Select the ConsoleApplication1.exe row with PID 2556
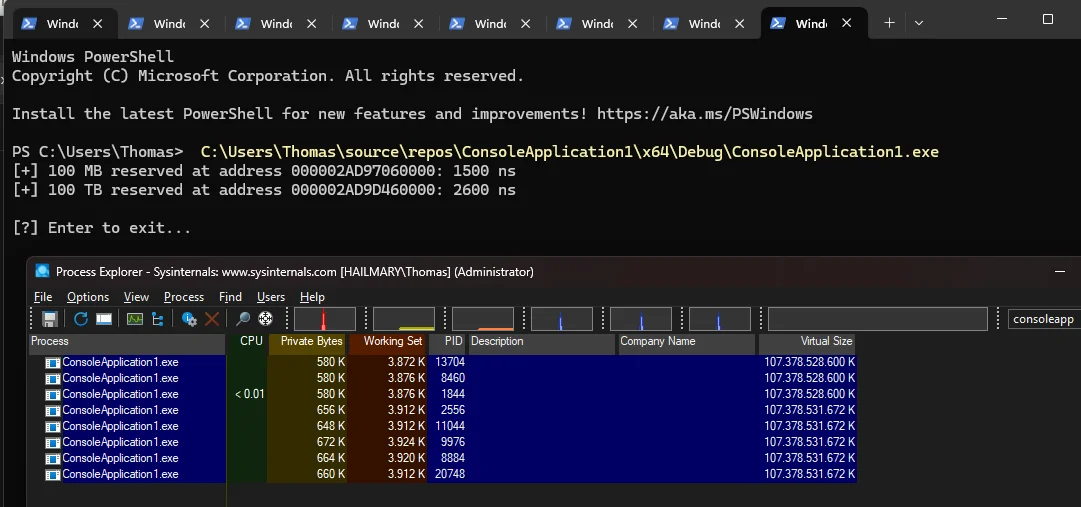This screenshot has height=507, width=1081. point(443,410)
